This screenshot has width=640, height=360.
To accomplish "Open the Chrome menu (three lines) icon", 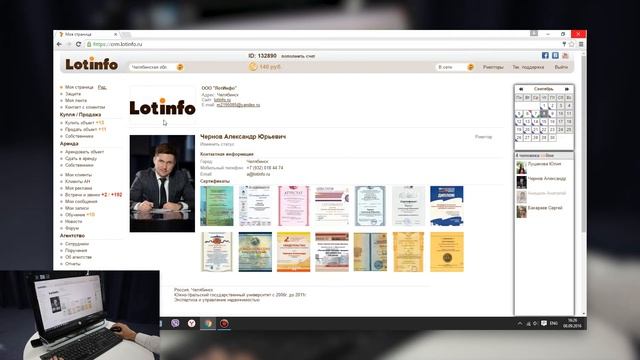I will 581,44.
